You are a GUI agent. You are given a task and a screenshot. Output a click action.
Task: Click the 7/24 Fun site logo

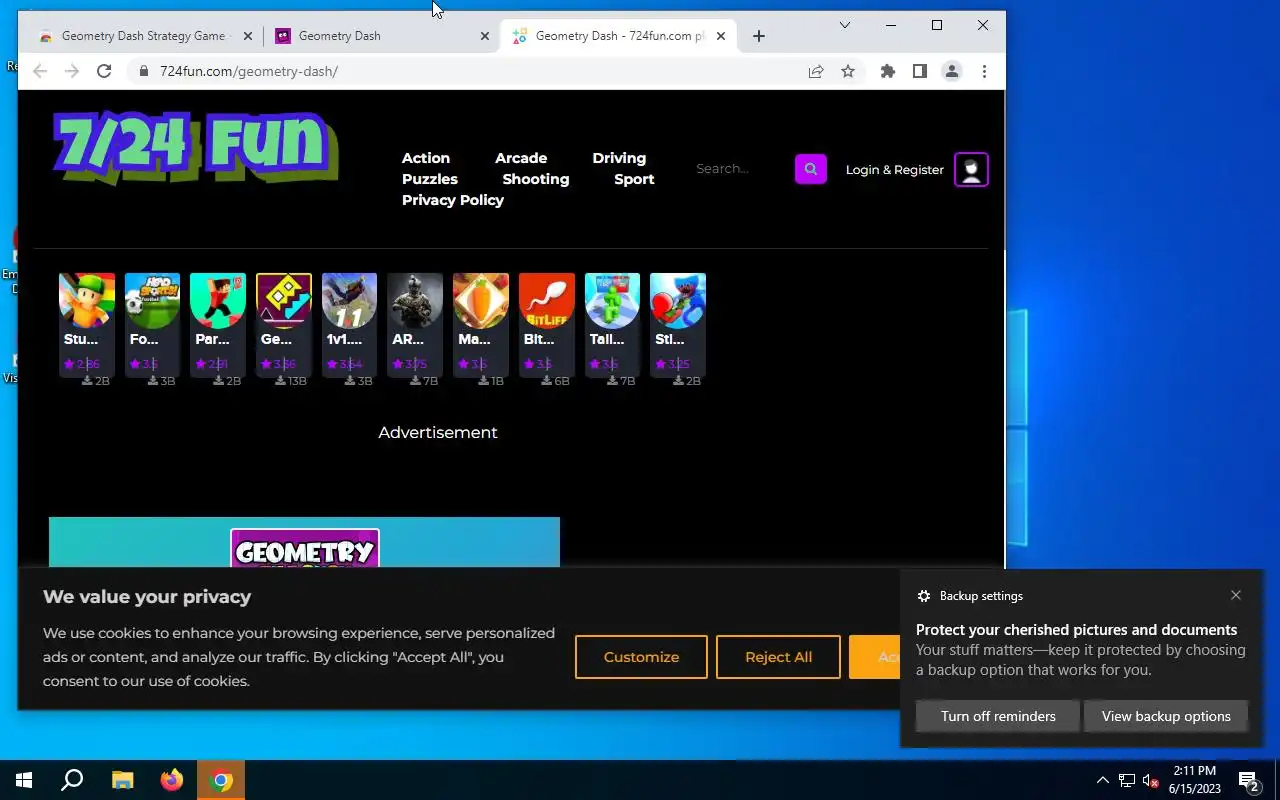click(196, 147)
